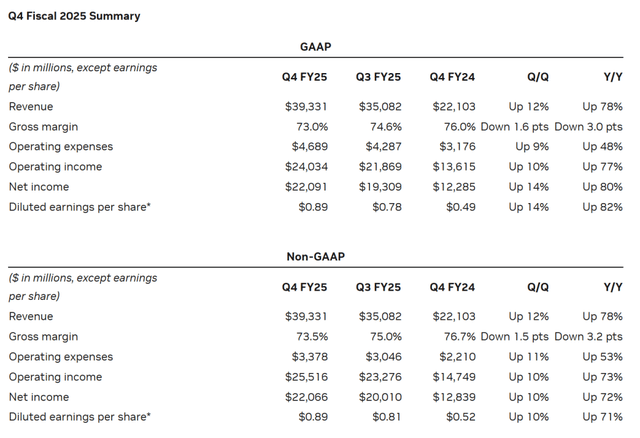Click Non-GAAP gross margin 73.5% value

tap(312, 336)
